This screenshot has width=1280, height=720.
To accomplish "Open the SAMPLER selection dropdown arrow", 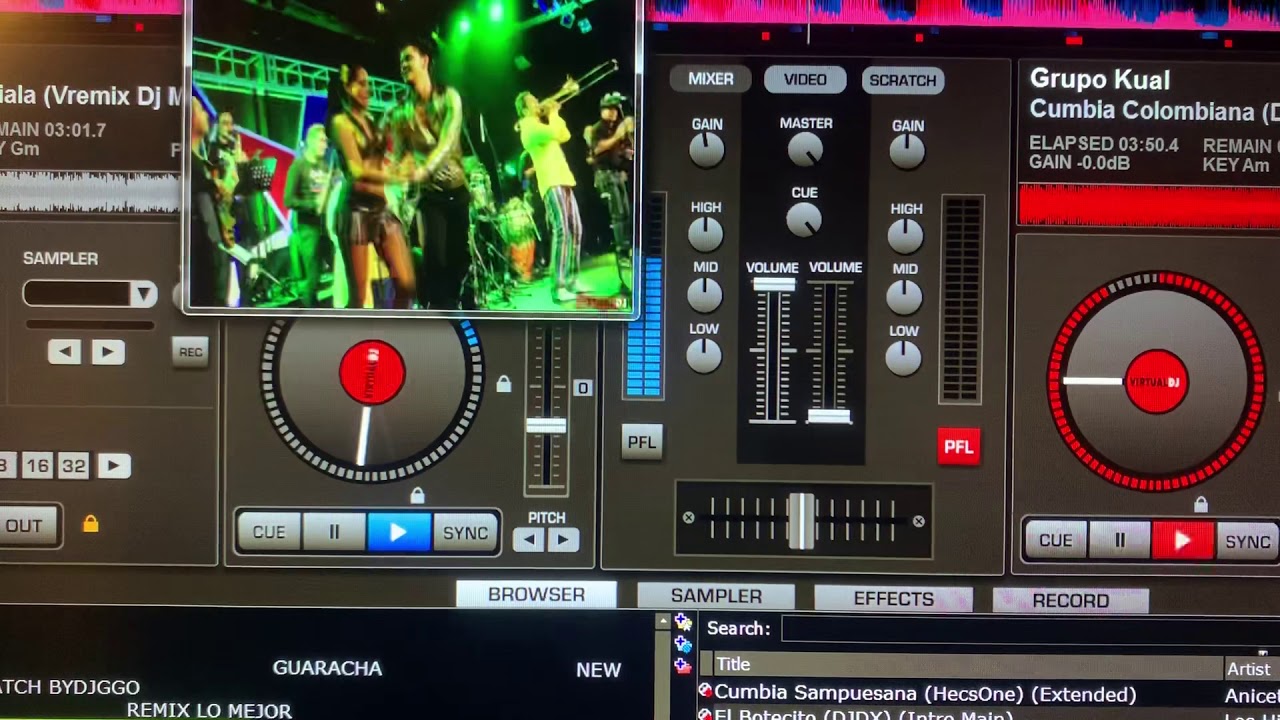I will [144, 294].
